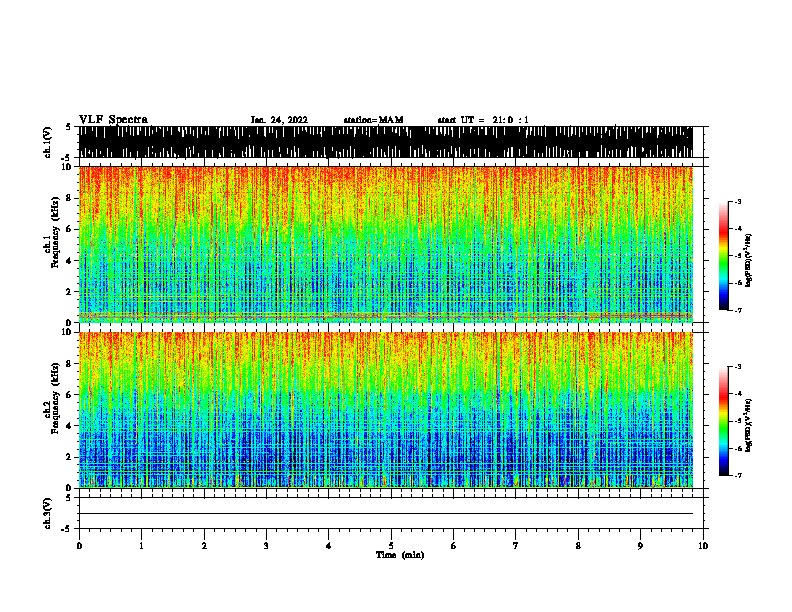Click the ch.2 color scale bar

pos(723,421)
